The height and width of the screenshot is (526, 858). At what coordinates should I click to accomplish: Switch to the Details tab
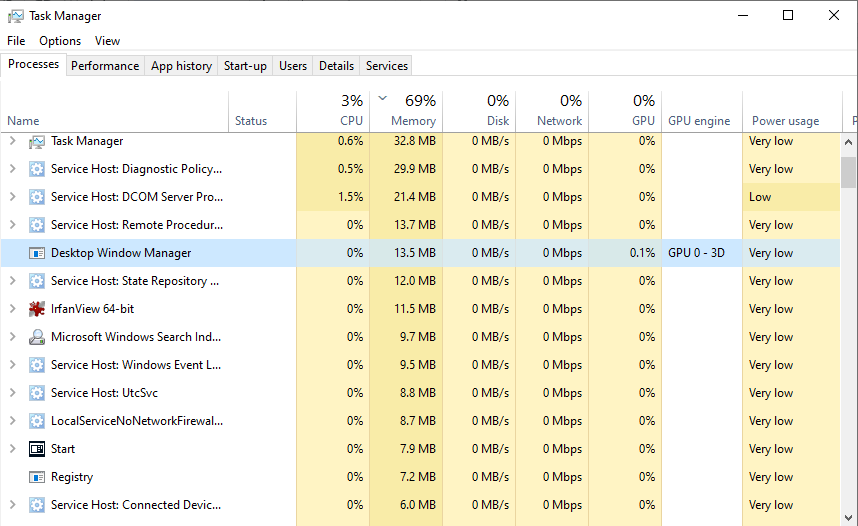click(337, 66)
